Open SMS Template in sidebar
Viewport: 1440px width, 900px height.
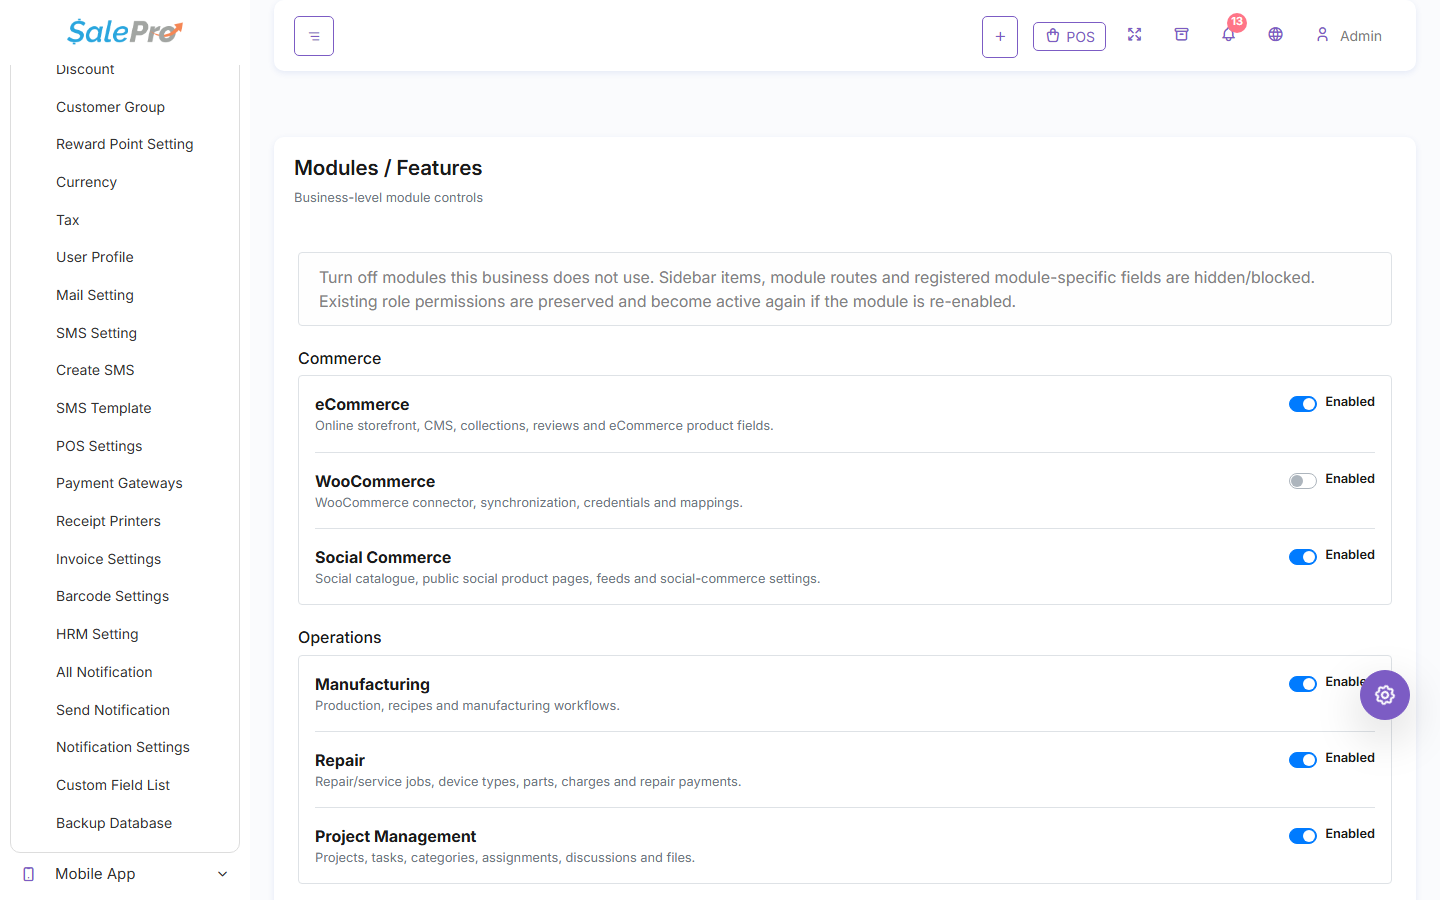pyautogui.click(x=104, y=408)
